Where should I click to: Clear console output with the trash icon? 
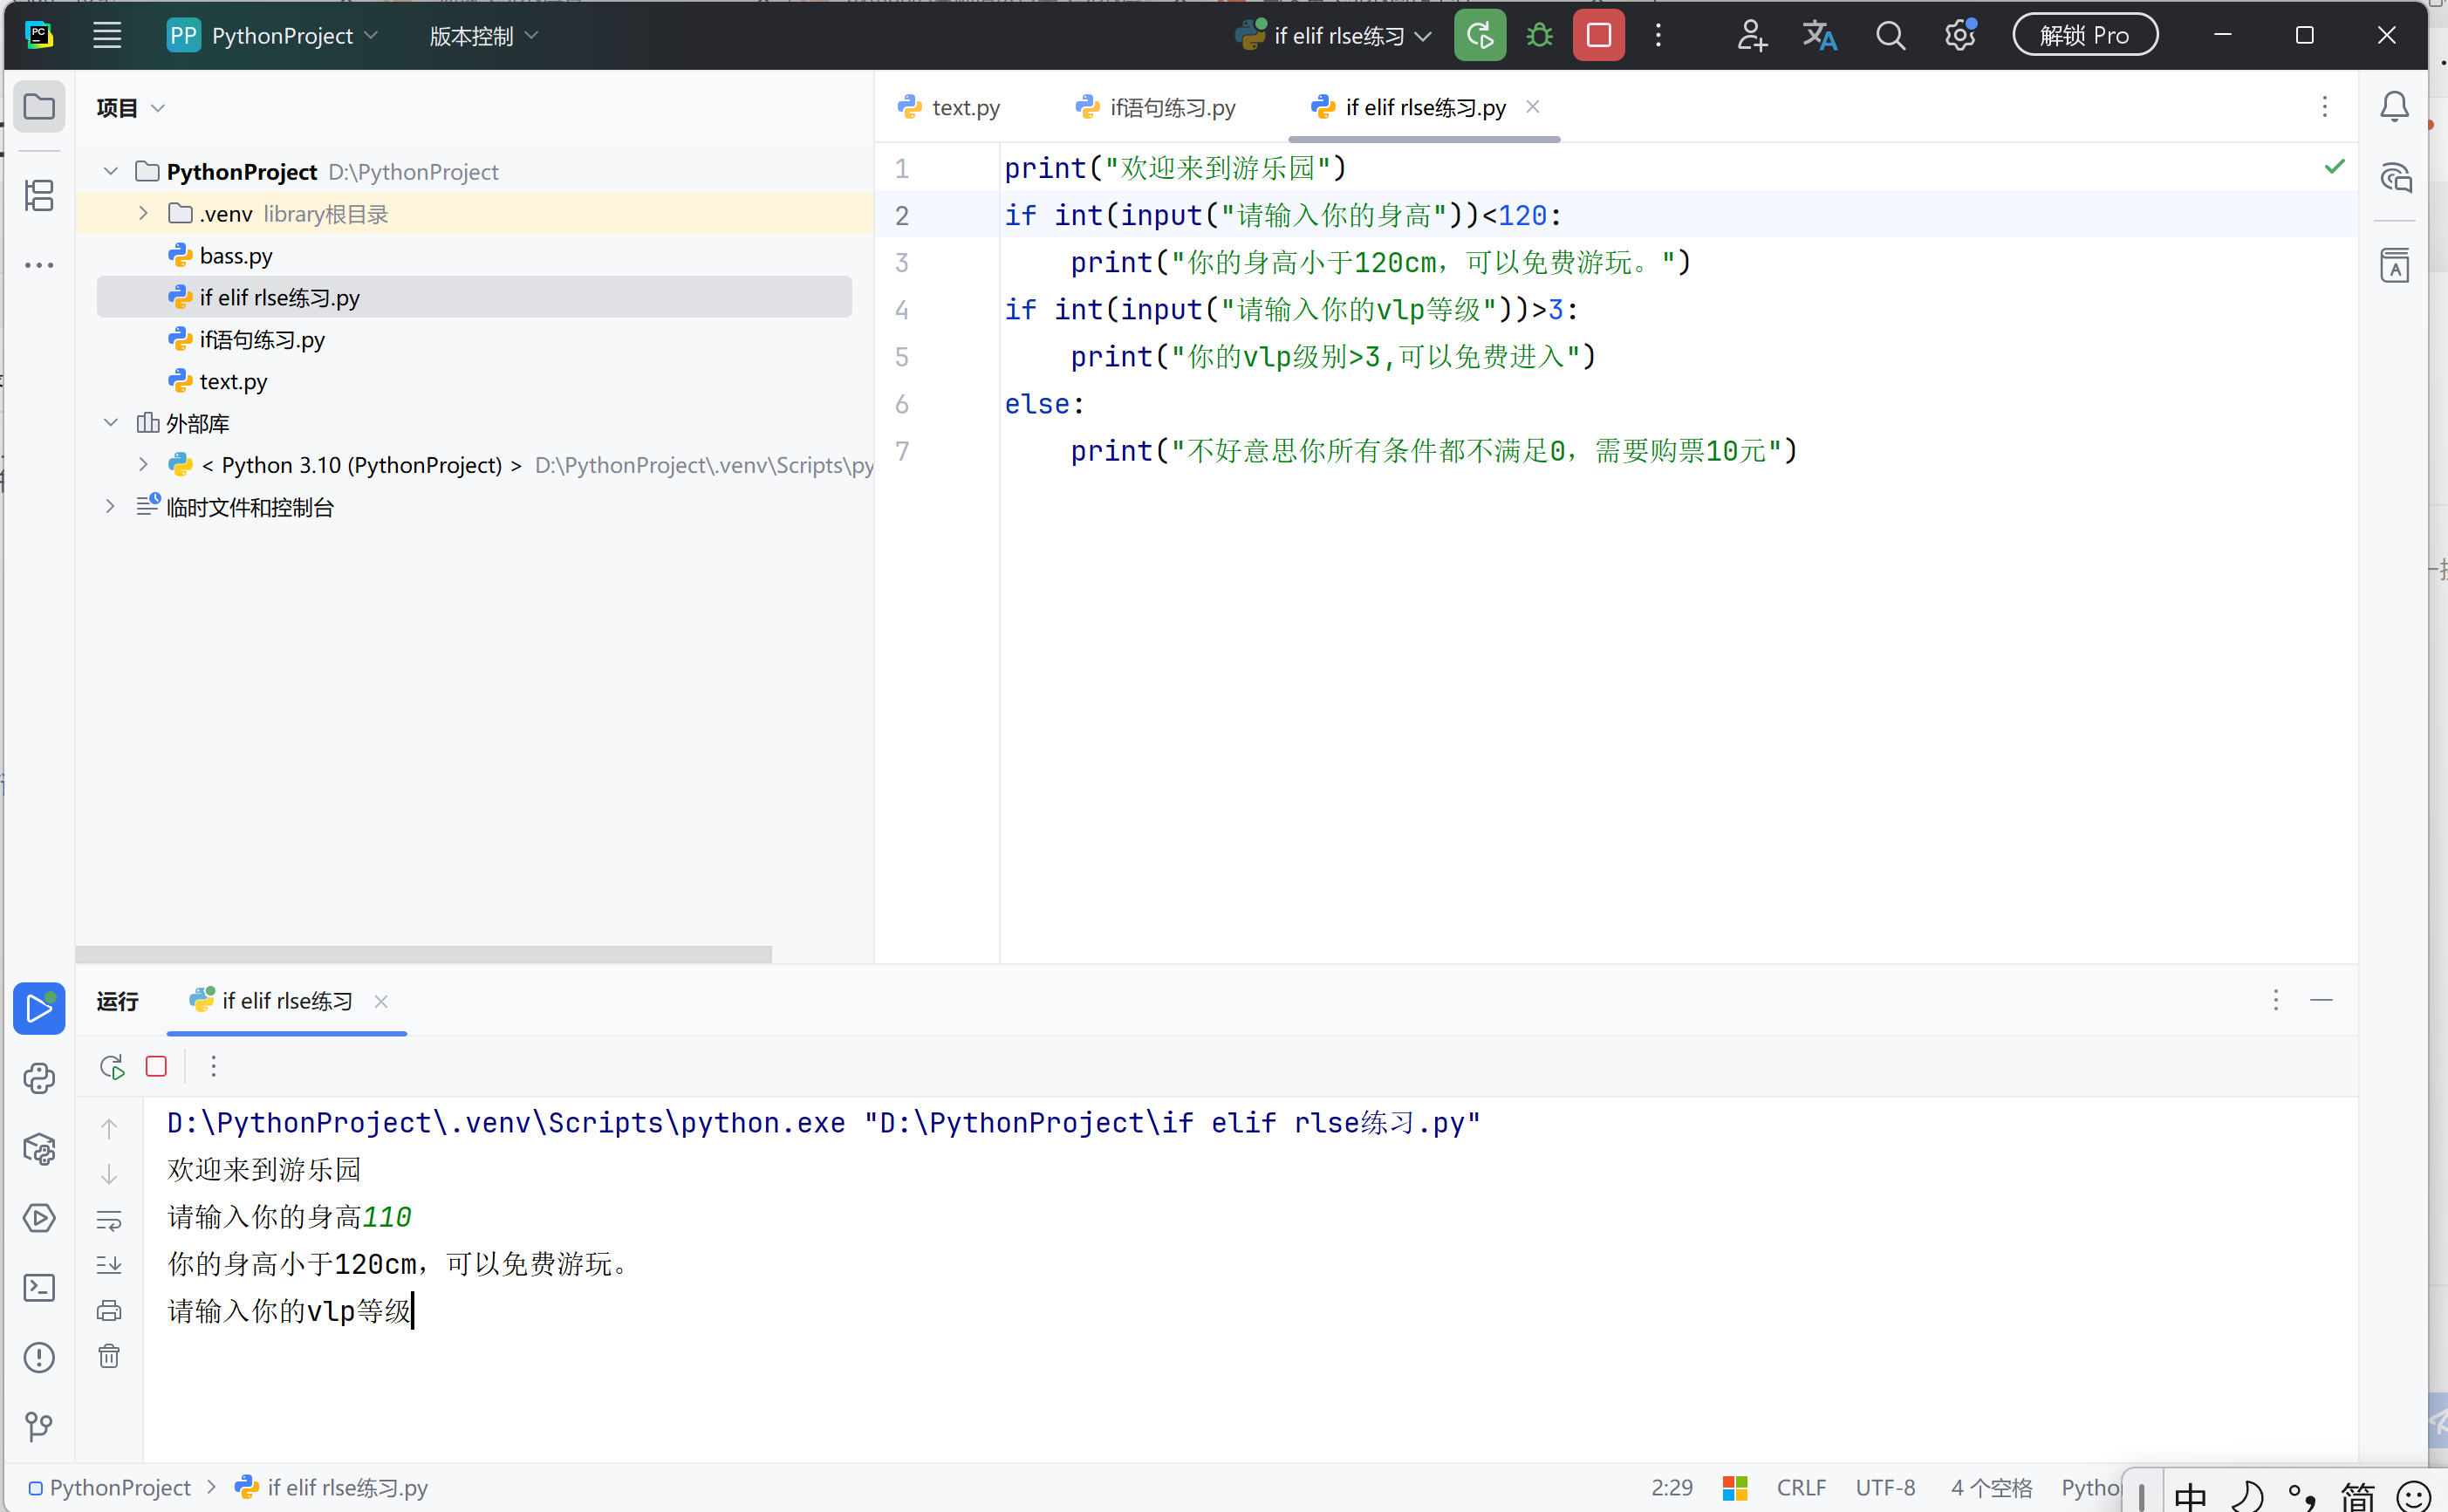pyautogui.click(x=109, y=1356)
